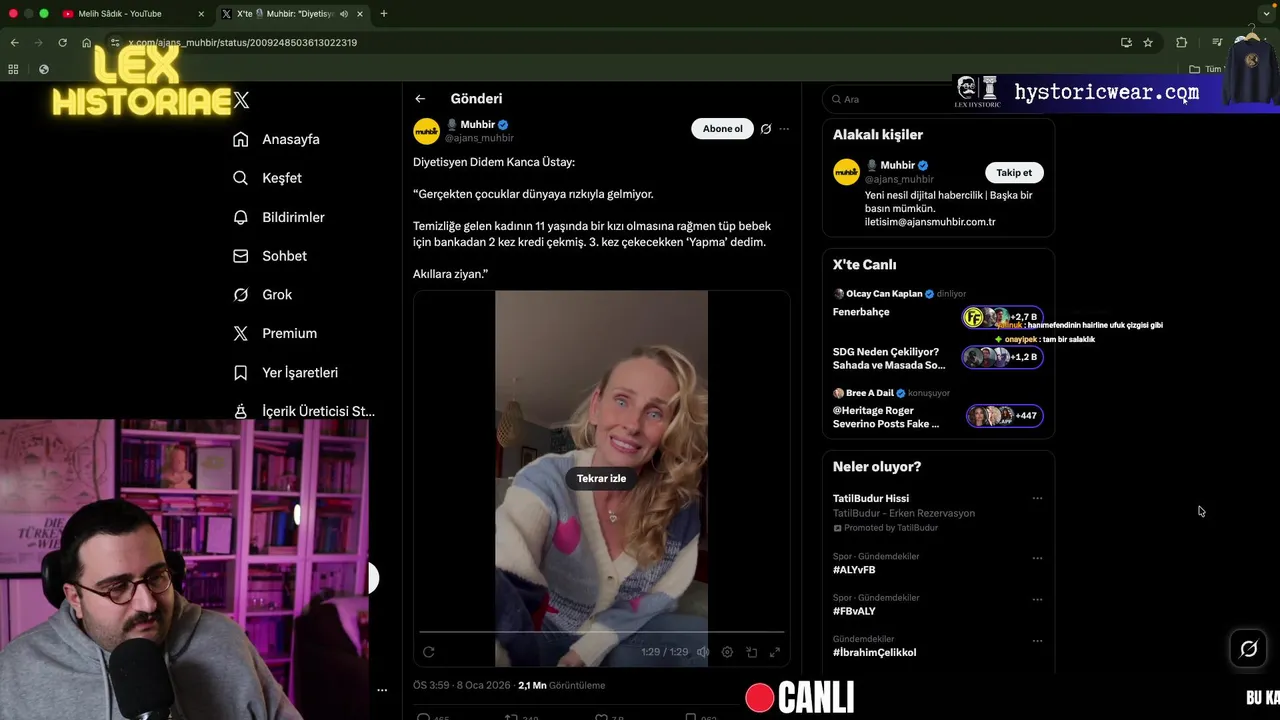Click the magnifier icon beside Keşfet
The image size is (1280, 720).
[x=240, y=178]
